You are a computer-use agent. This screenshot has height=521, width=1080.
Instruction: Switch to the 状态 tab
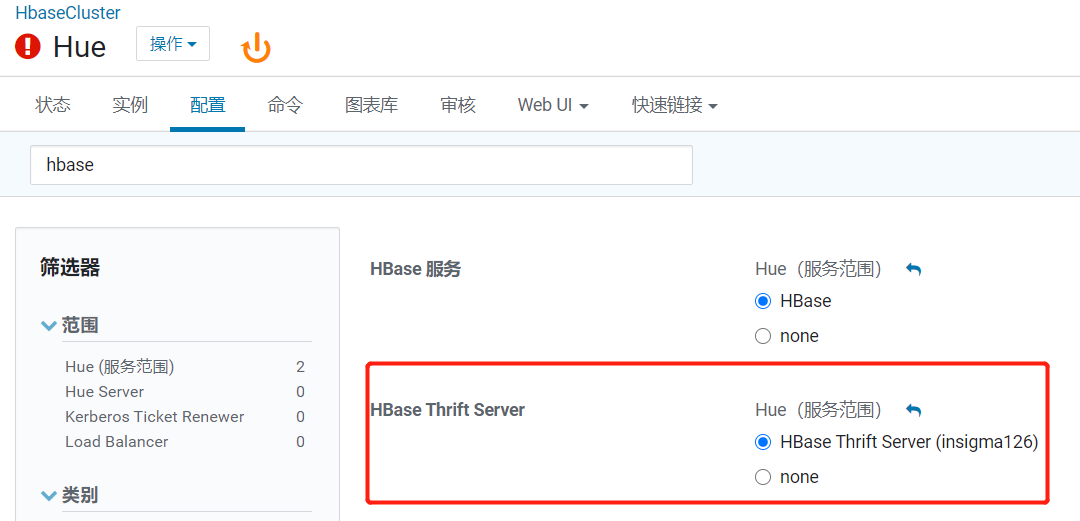click(53, 105)
